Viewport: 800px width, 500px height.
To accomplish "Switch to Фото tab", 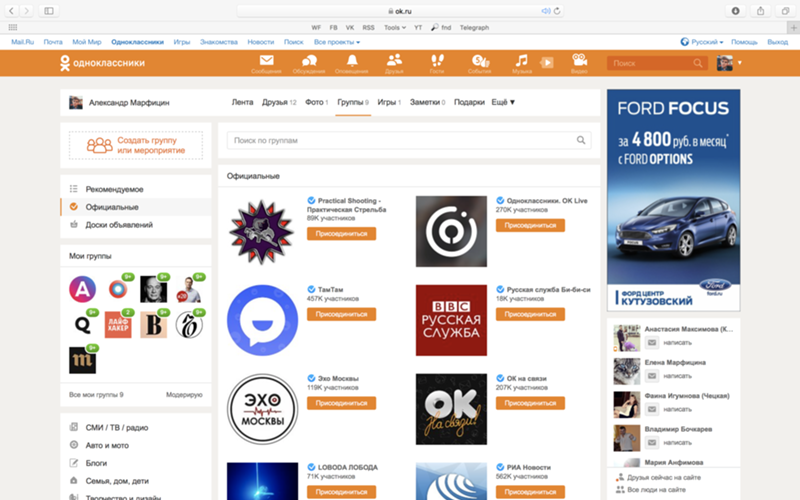I will pos(316,102).
